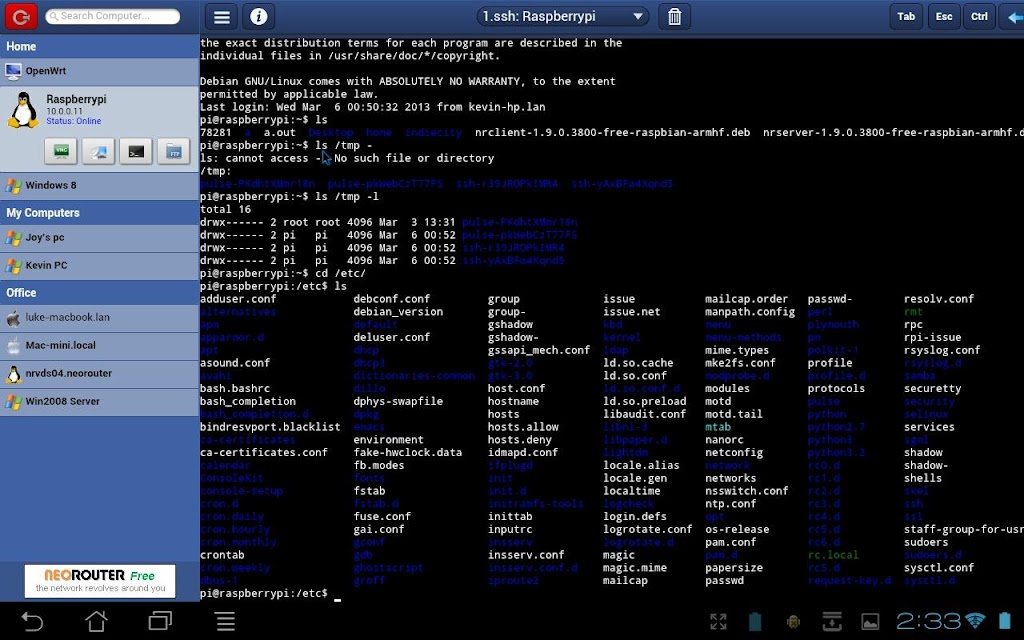Toggle the Ctrl modifier key

pos(979,17)
